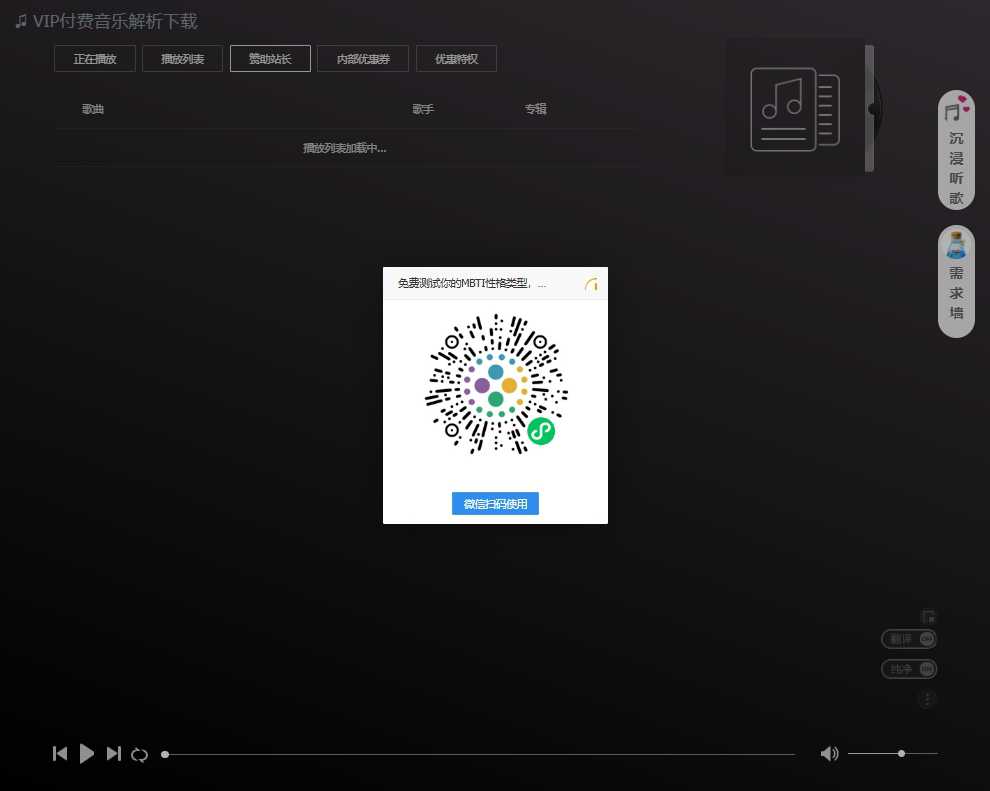Click the 微信扫码使用 button

pos(495,504)
